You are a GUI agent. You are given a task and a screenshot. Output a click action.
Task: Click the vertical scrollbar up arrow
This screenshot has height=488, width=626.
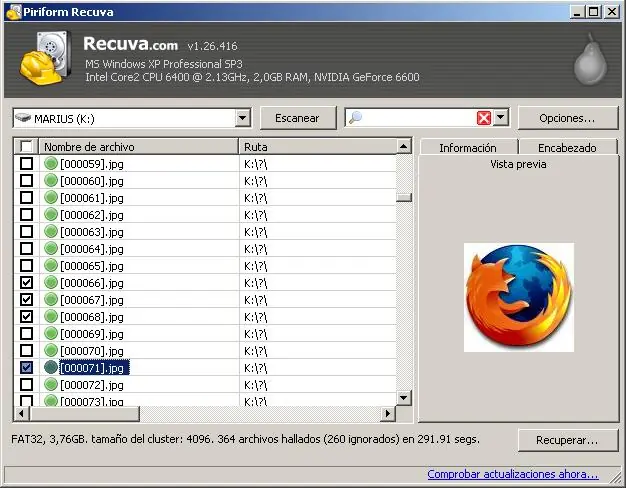[404, 147]
